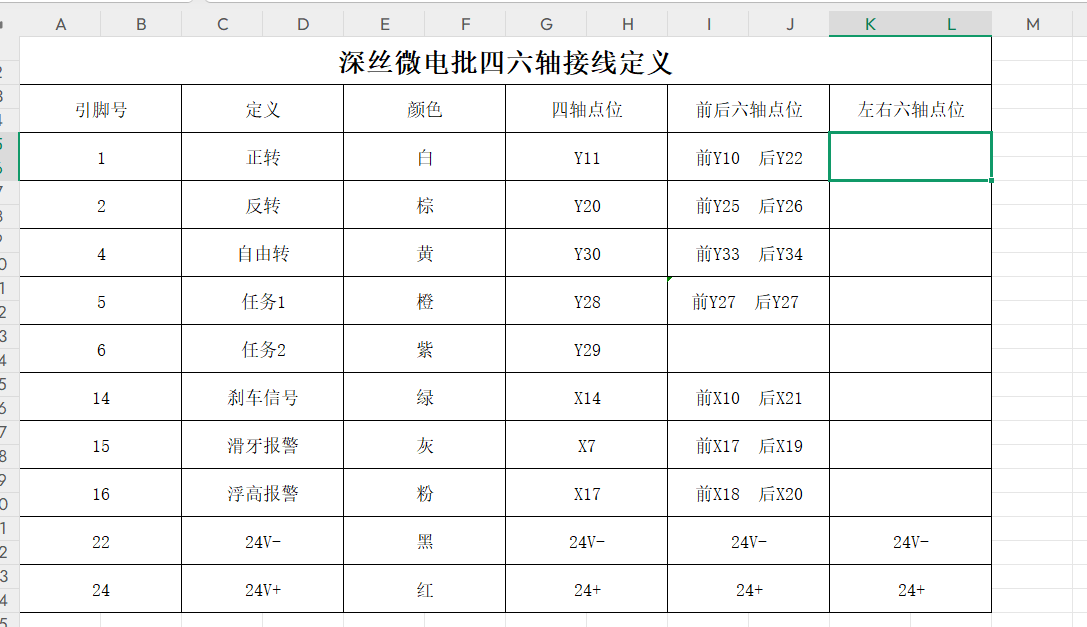Viewport: 1087px width, 627px height.
Task: Click pin number 16 cell
Action: (x=101, y=493)
